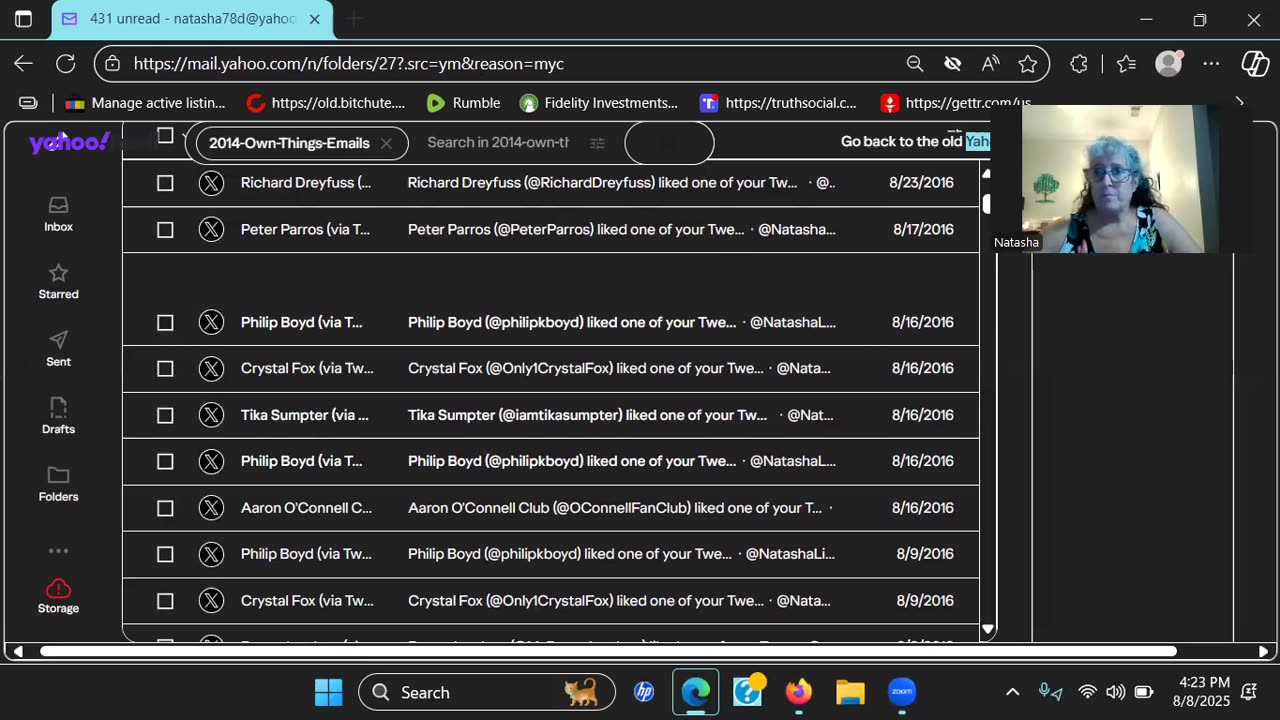Click the Windows taskbar Search box

point(486,692)
